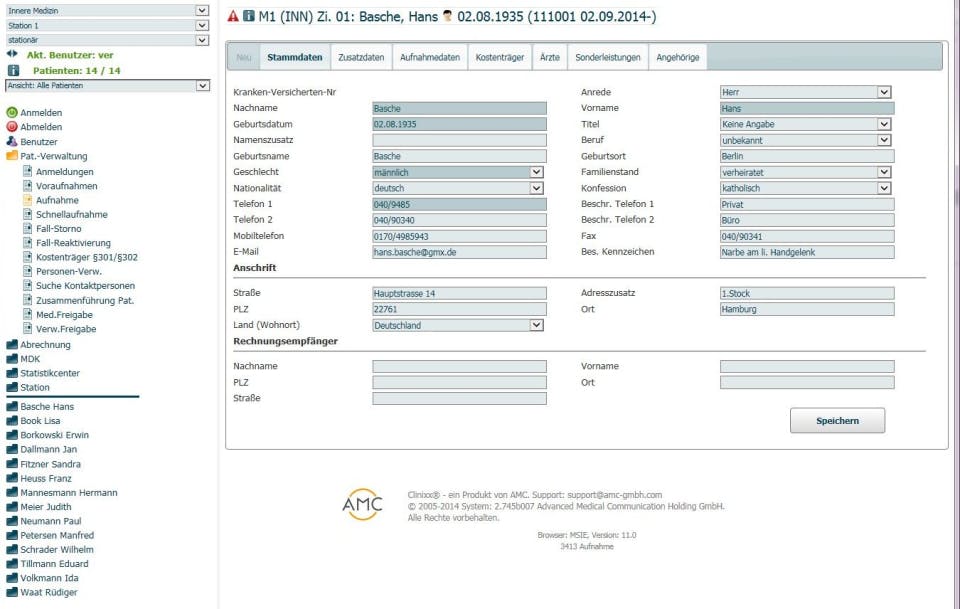The height and width of the screenshot is (609, 960).
Task: Click the Bes. Kennzeichen field
Action: 807,252
